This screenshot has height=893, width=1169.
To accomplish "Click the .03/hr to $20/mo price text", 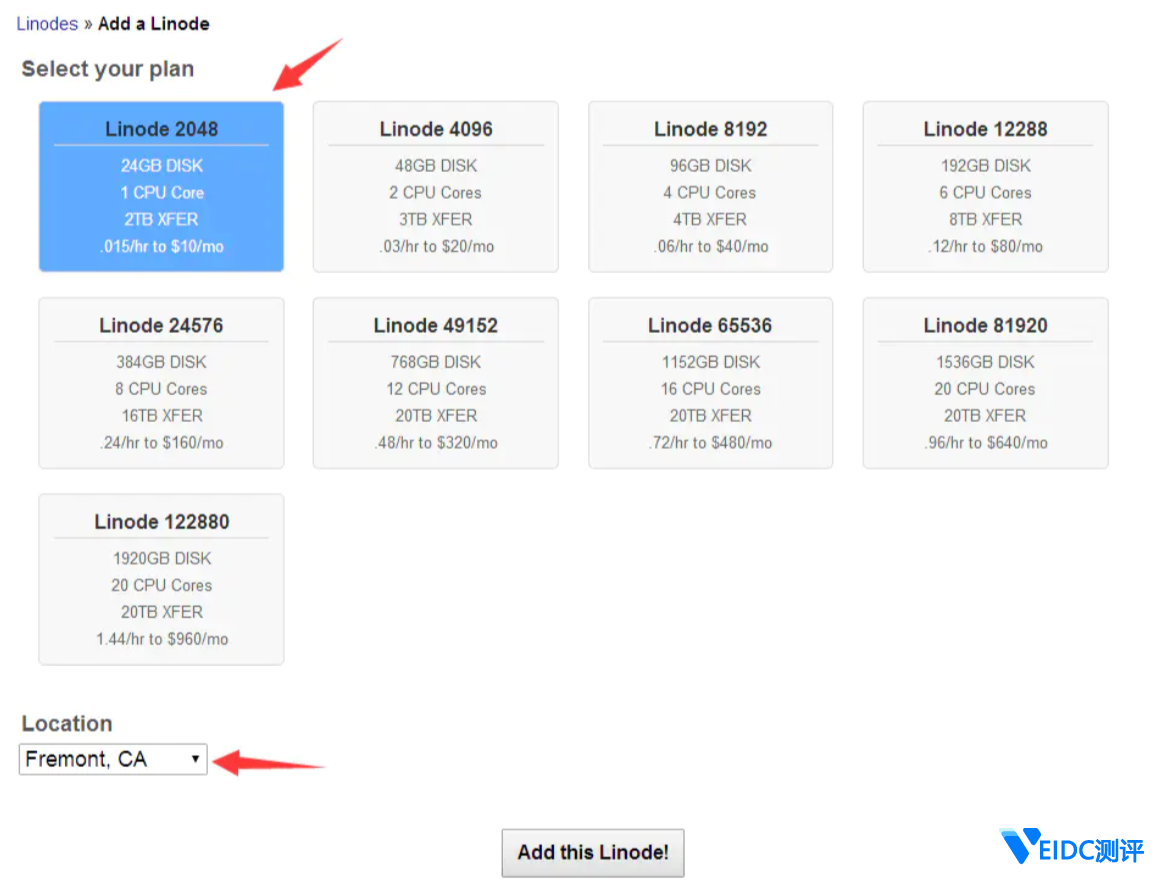I will pos(436,246).
